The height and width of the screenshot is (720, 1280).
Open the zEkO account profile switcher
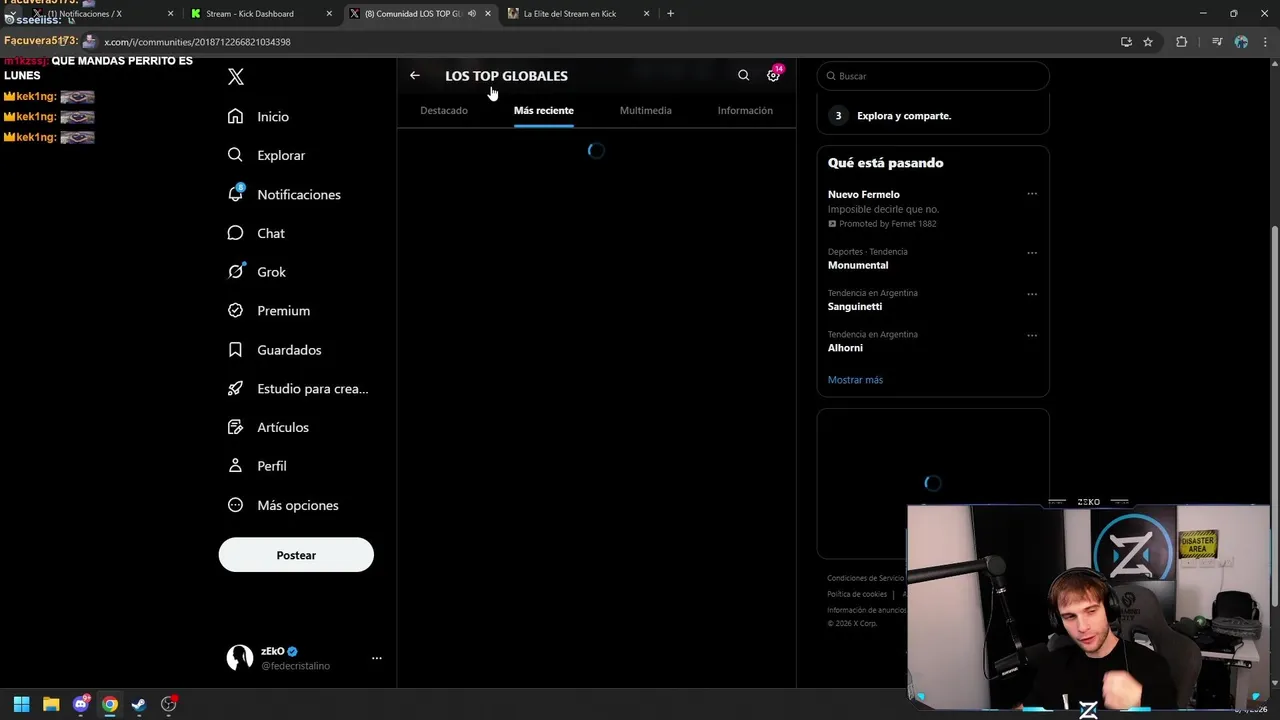click(x=296, y=658)
